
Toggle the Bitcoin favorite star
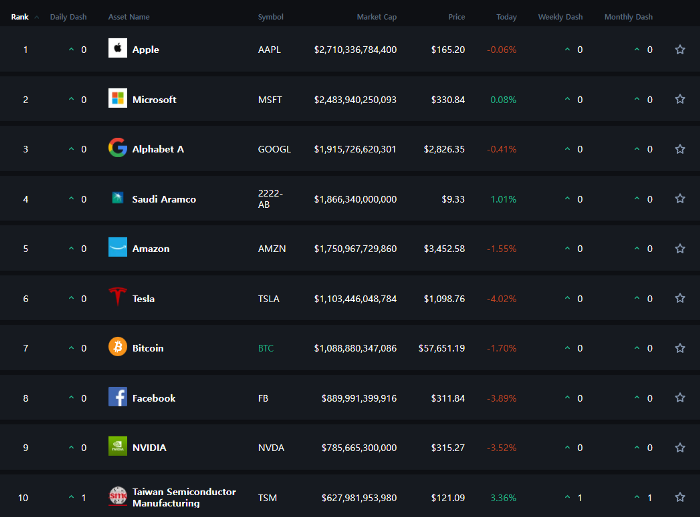pyautogui.click(x=680, y=348)
